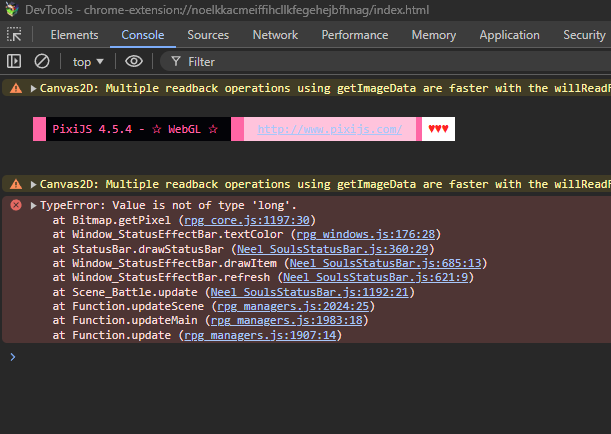This screenshot has width=611, height=434.
Task: Open rpg_managers.js:1983:18 link
Action: pos(286,320)
